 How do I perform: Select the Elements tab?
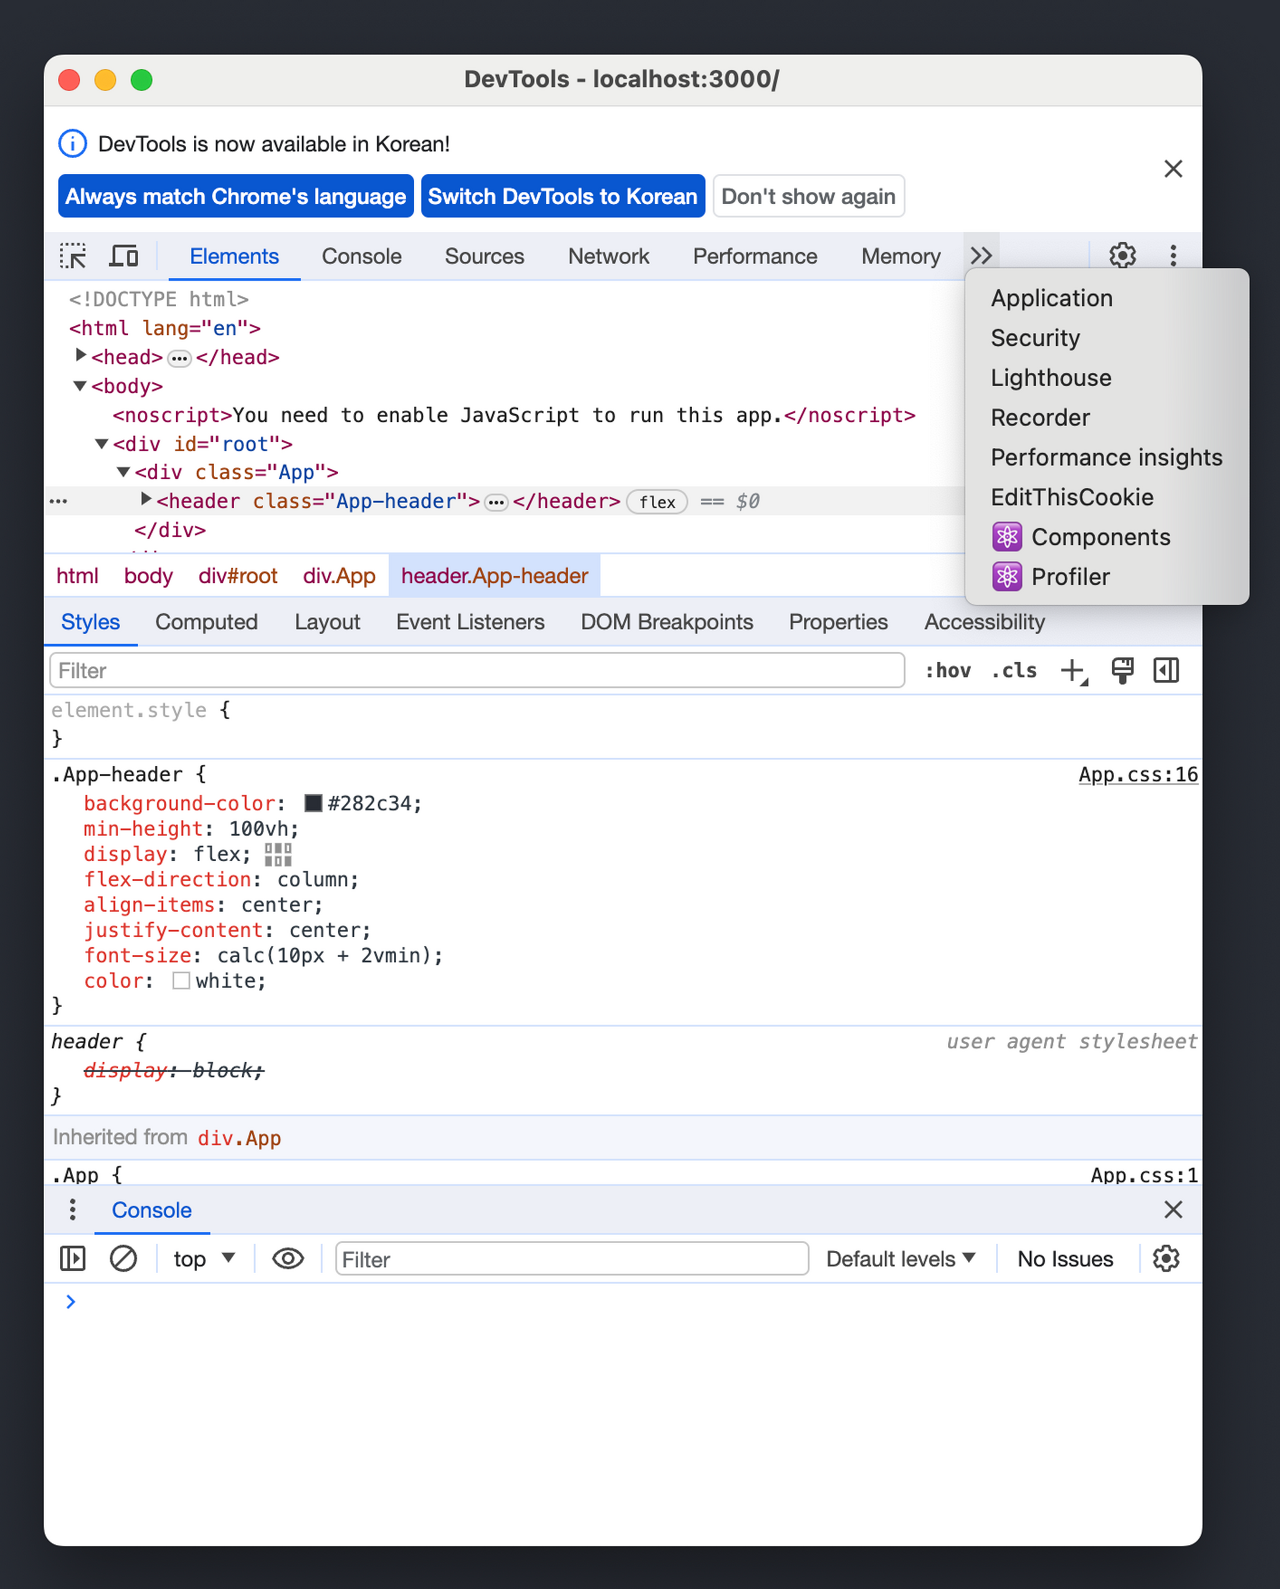pos(234,257)
